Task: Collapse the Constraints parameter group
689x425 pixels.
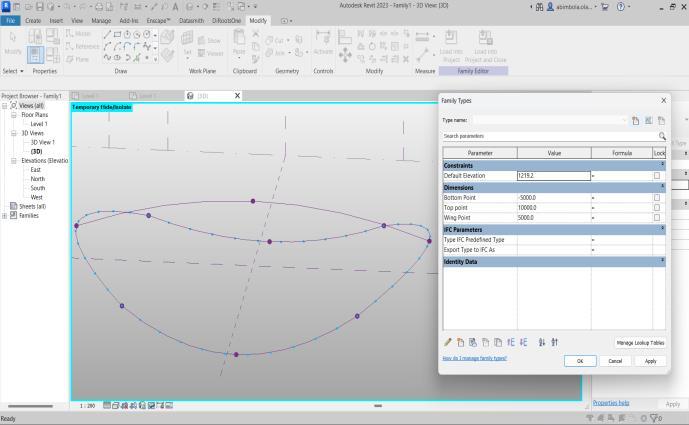Action: (x=662, y=164)
